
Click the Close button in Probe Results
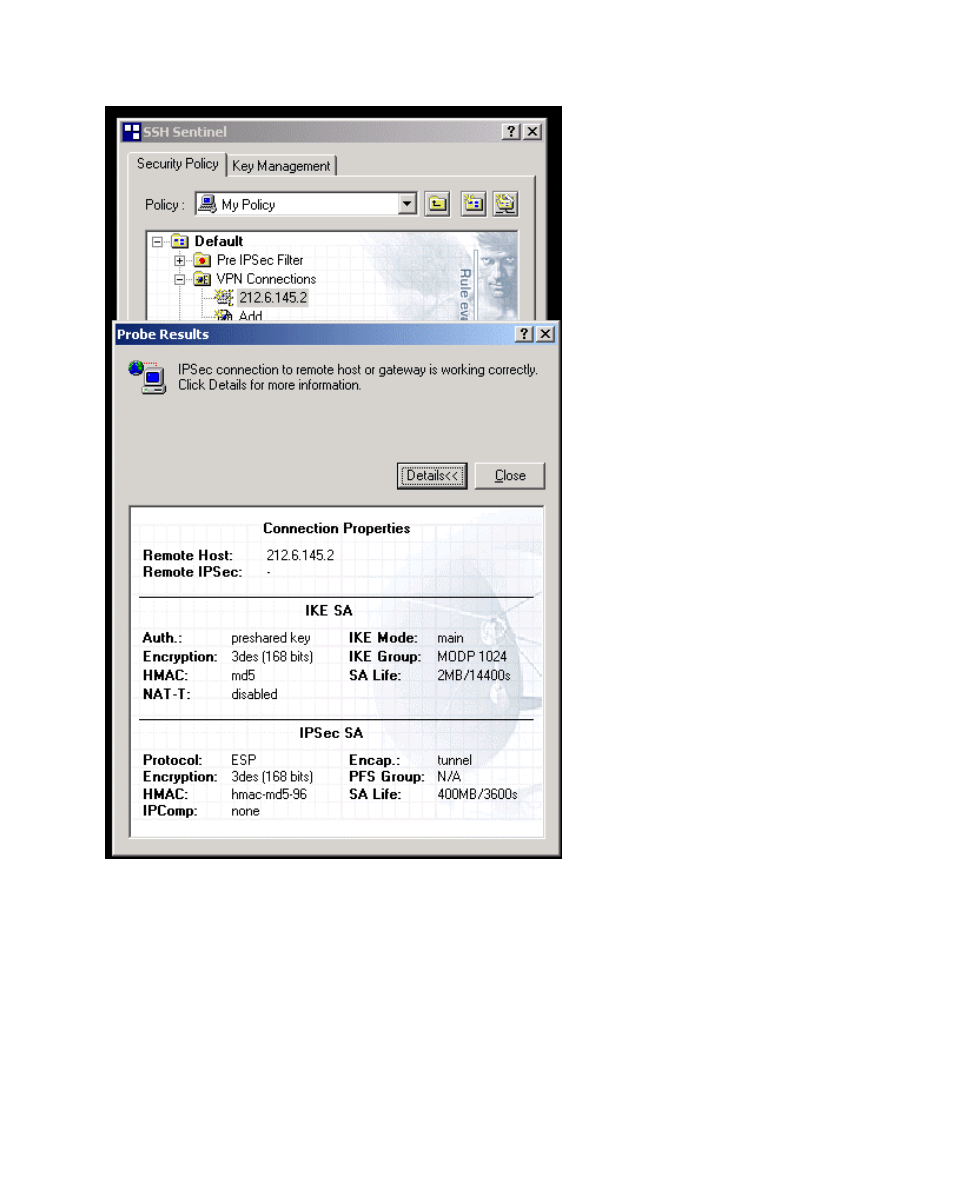pos(510,476)
